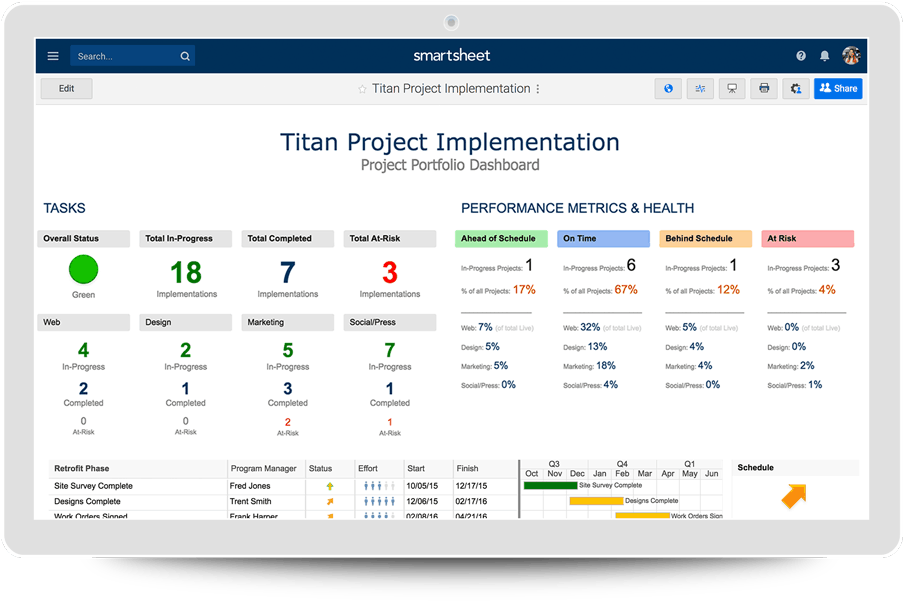This screenshot has height=601, width=903.
Task: Select the yellow Designs Complete Gantt bar
Action: click(596, 501)
